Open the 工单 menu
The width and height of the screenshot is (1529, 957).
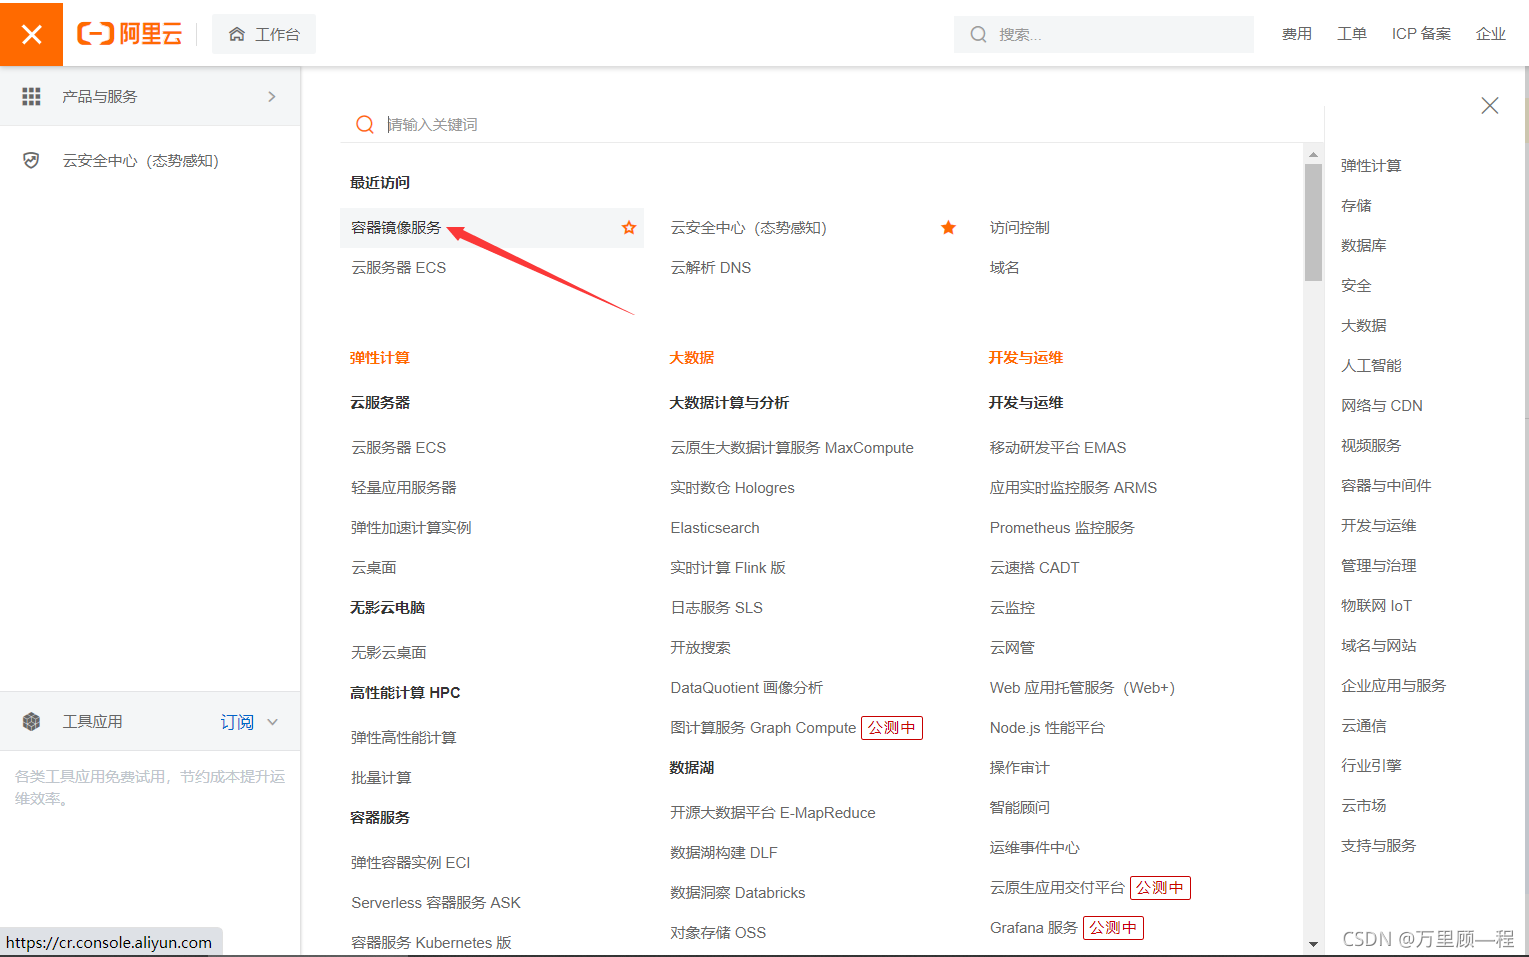pos(1352,34)
